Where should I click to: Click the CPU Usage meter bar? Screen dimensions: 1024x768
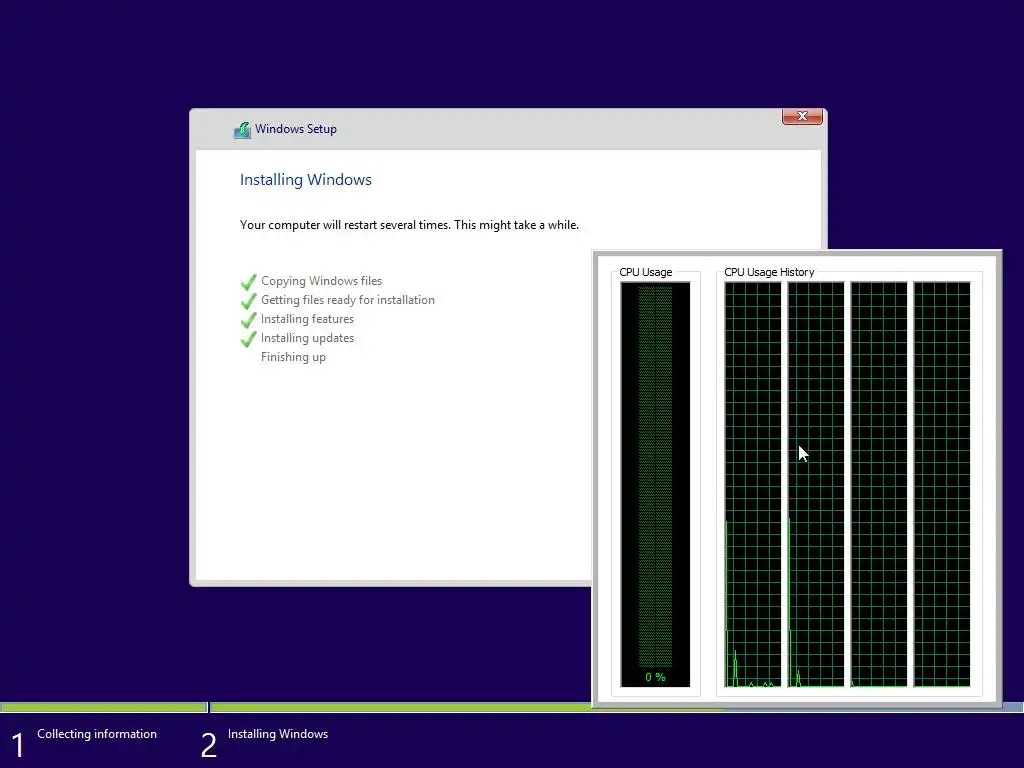click(x=655, y=484)
